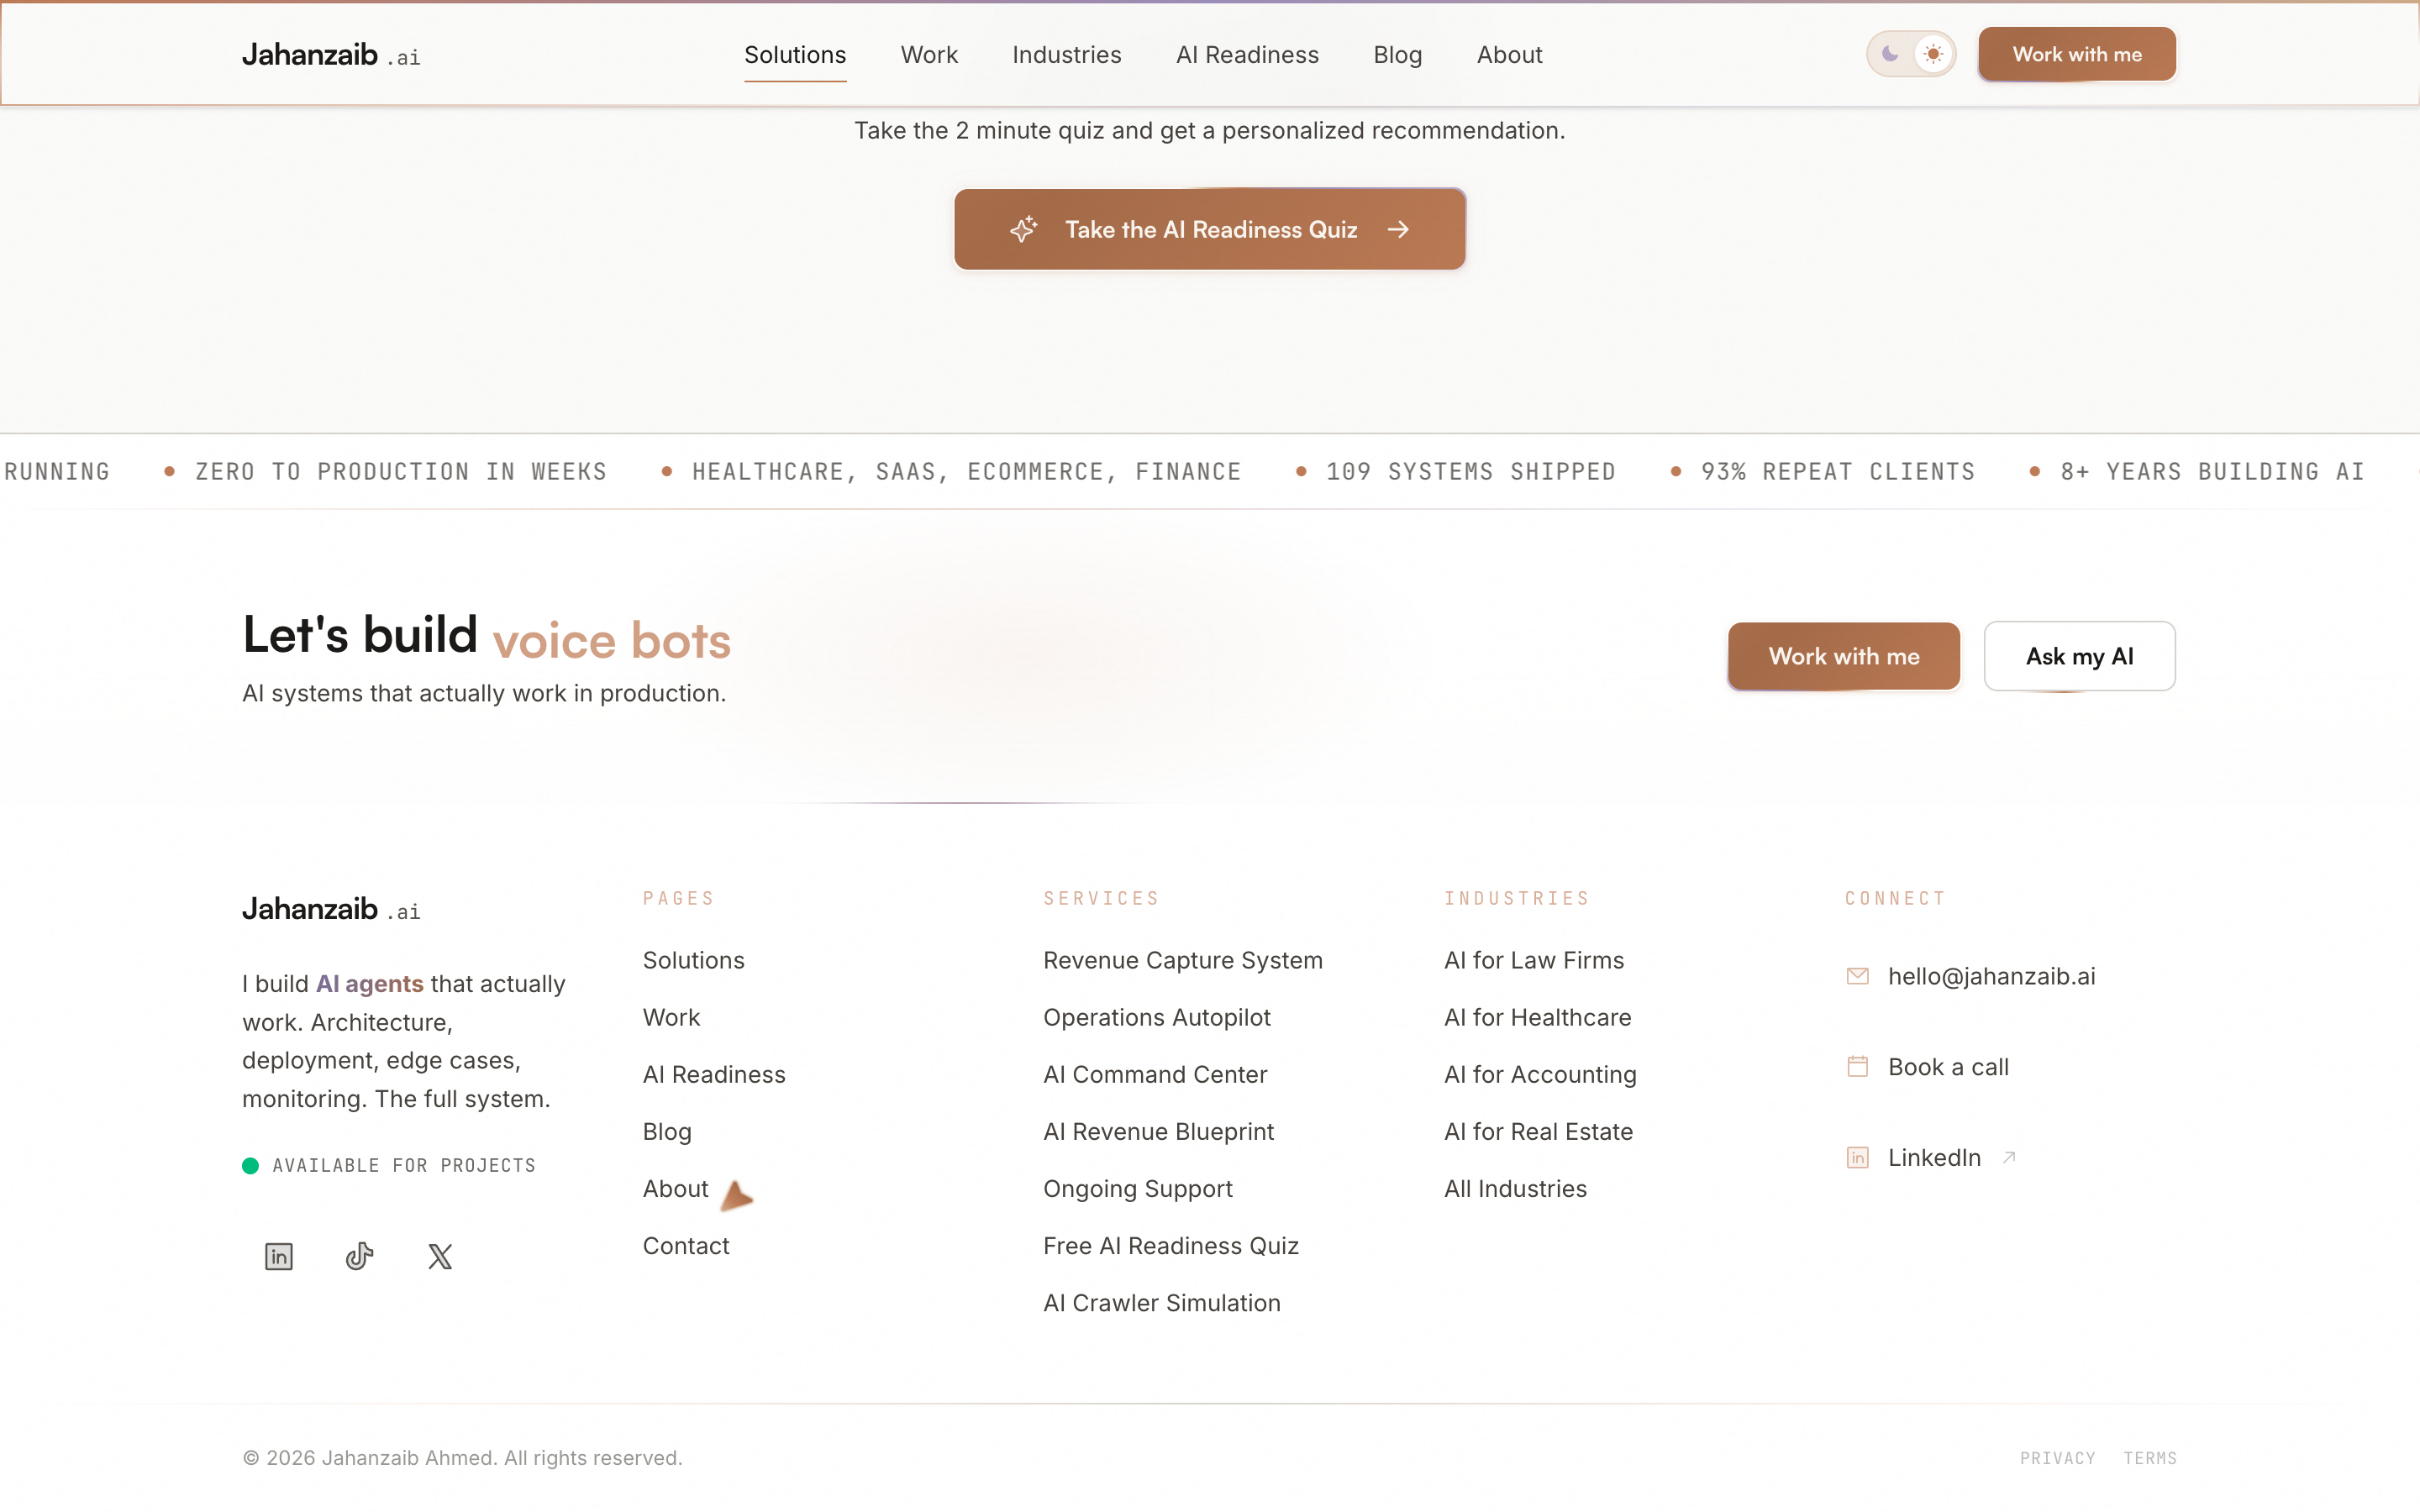Open About link in footer Pages
2420x1512 pixels.
click(x=675, y=1188)
